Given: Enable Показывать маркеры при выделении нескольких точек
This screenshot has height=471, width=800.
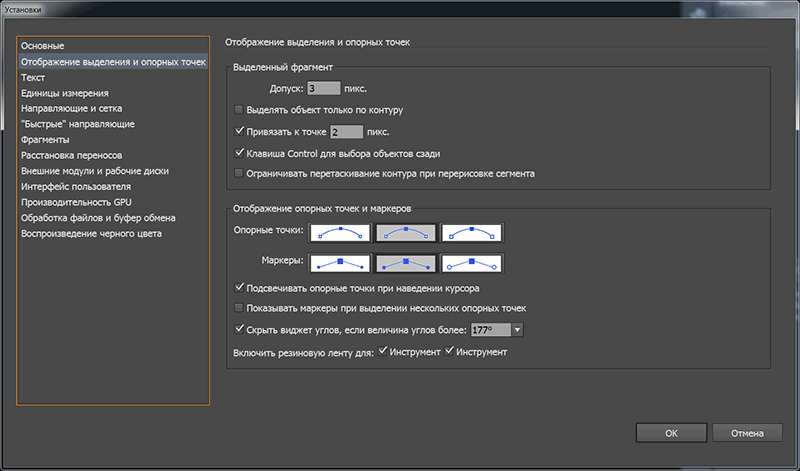Looking at the screenshot, I should click(238, 308).
